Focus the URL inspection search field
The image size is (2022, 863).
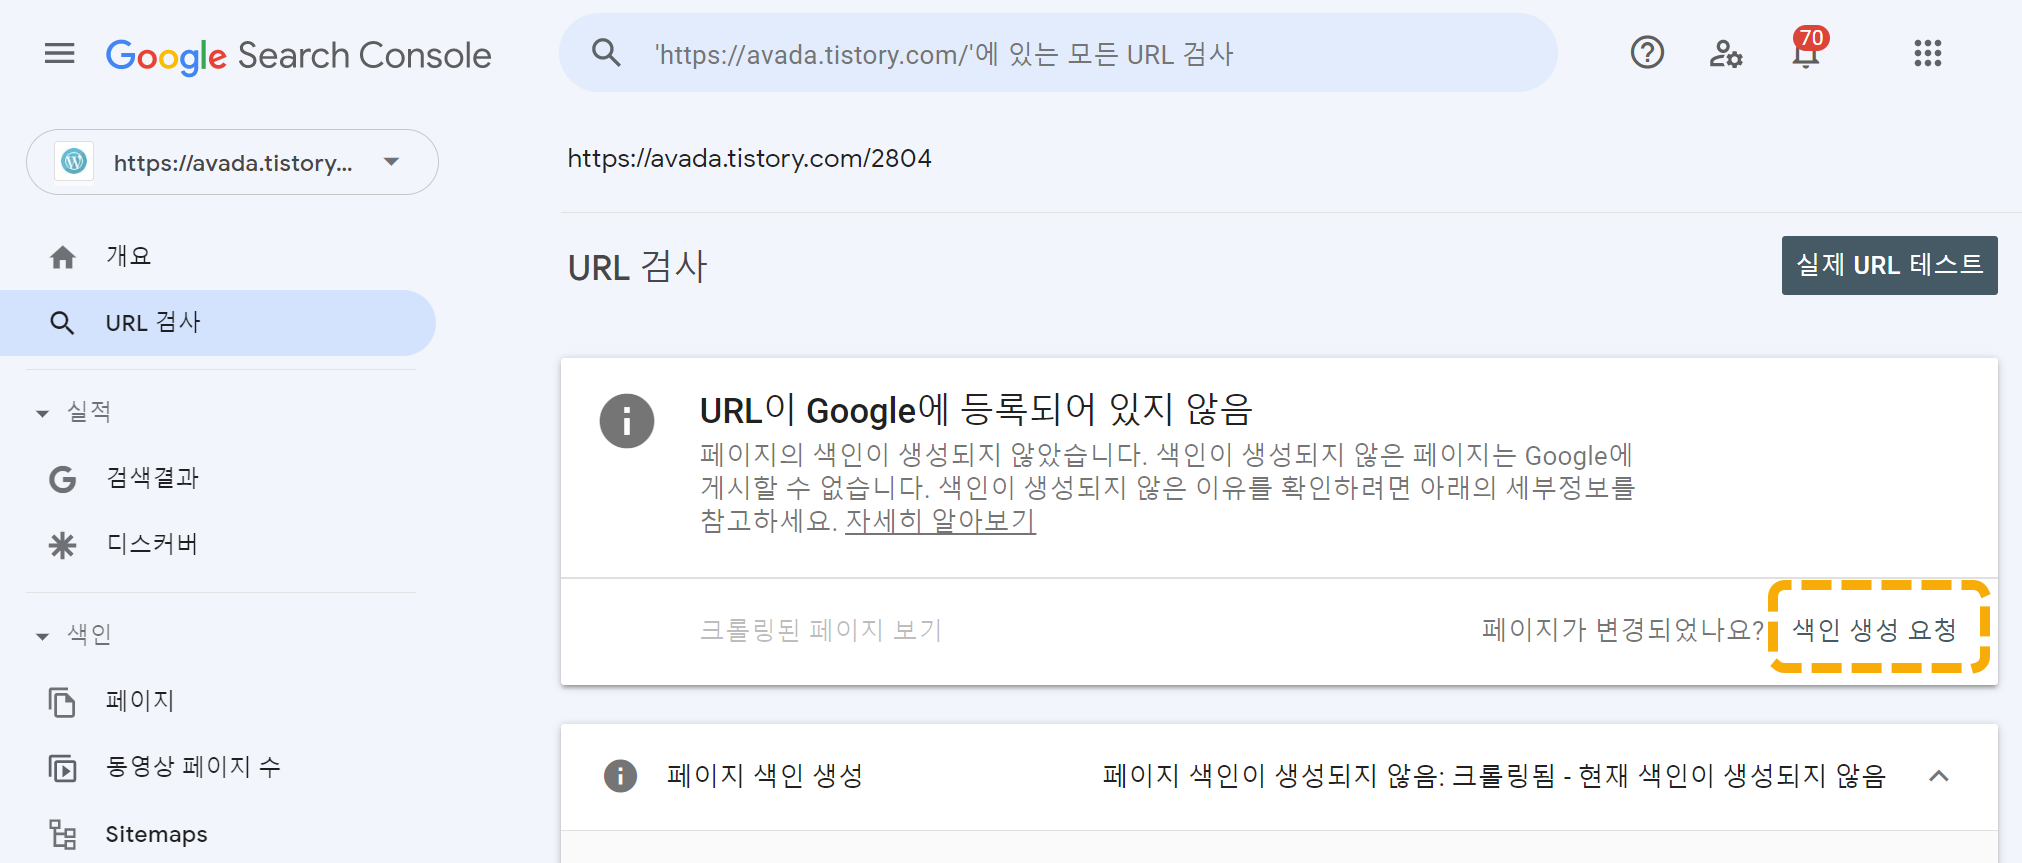[x=1058, y=53]
